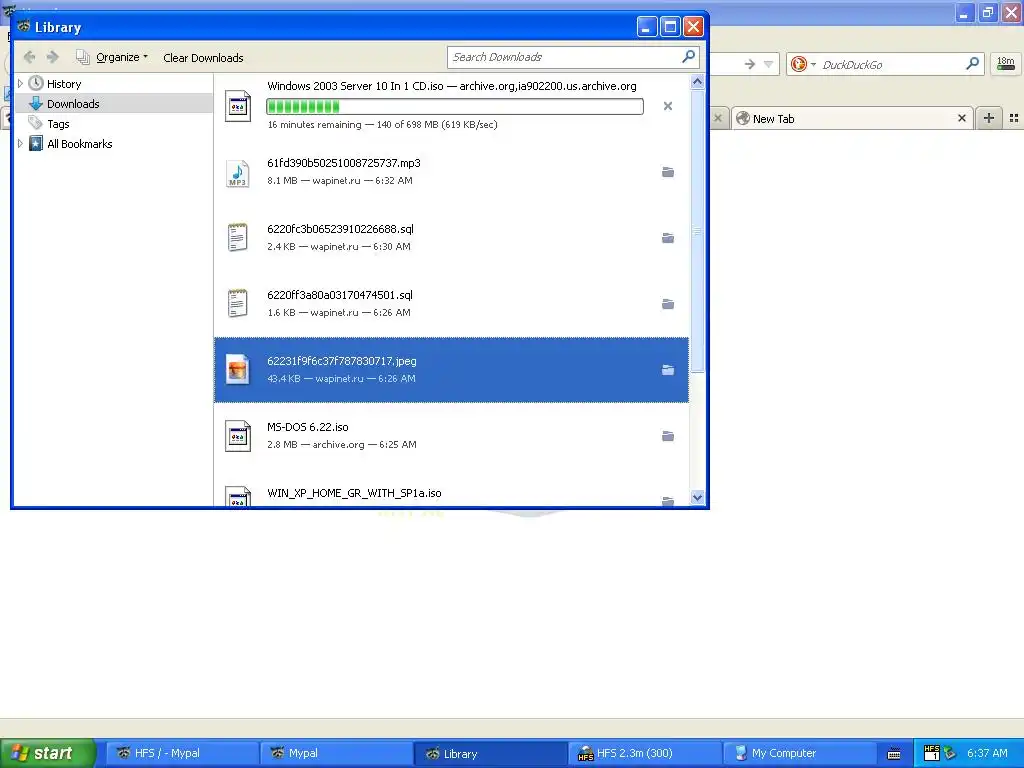Viewport: 1024px width, 768px height.
Task: Select 6220fc3b06523910226688.sql entry
Action: [451, 238]
